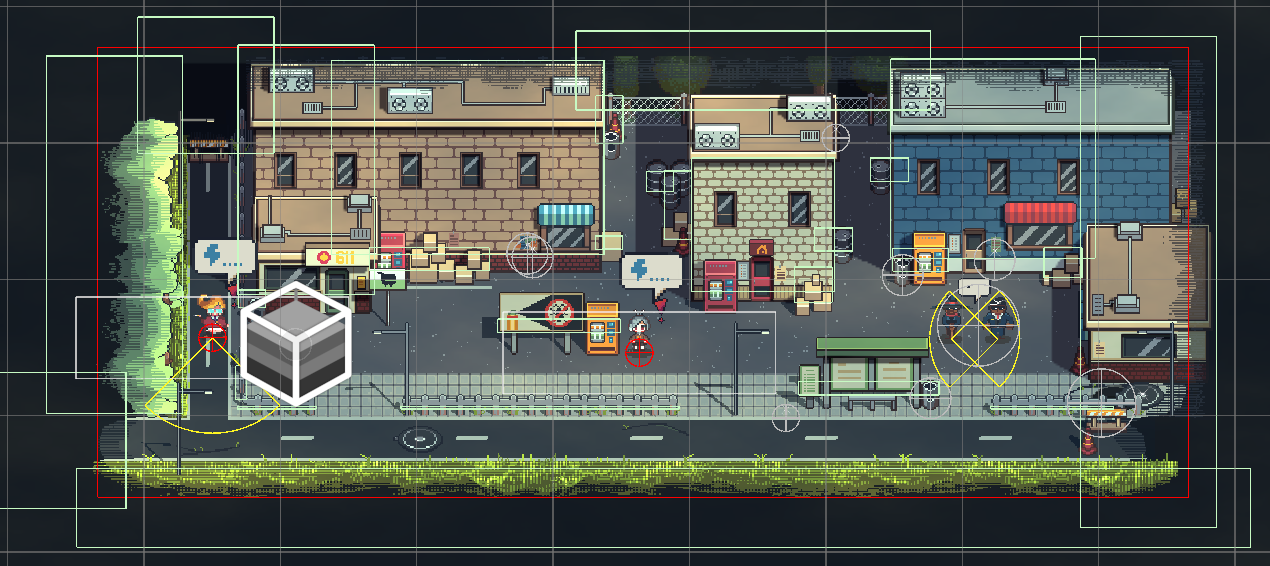Screen dimensions: 1270x566
Task: Select orange vending machine beside the billboard
Action: pyautogui.click(x=602, y=328)
